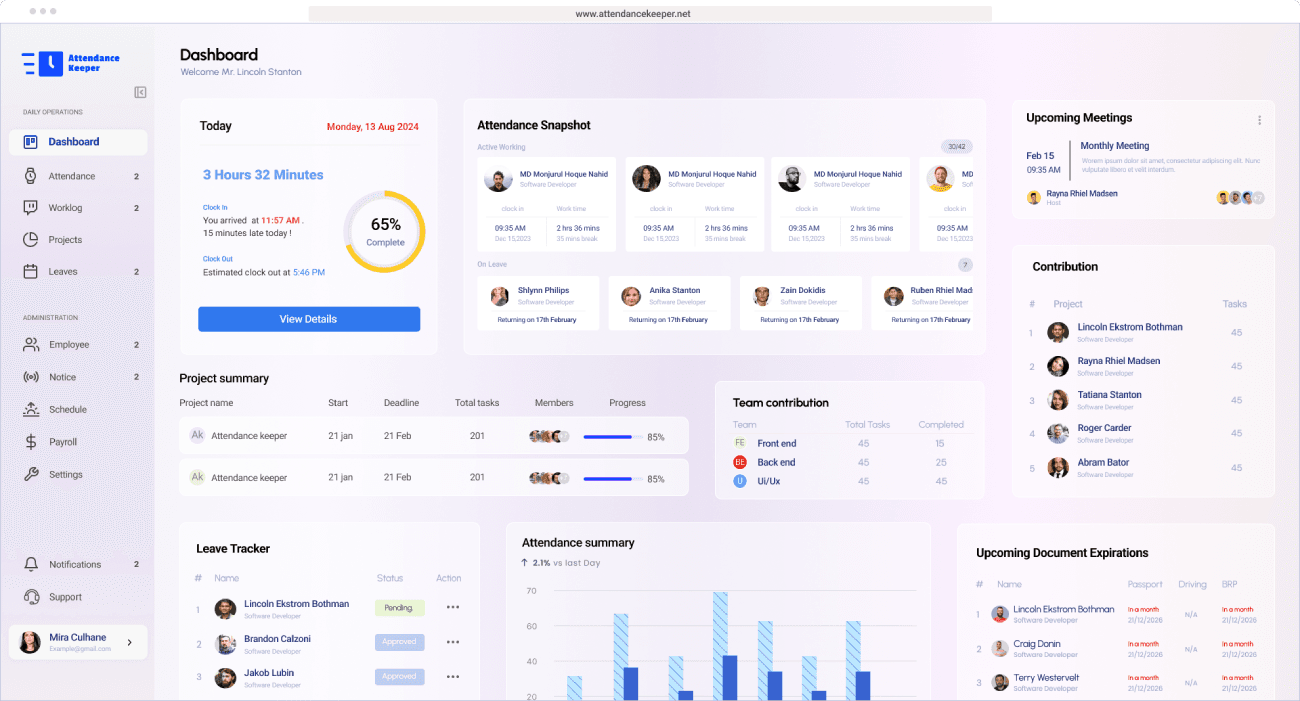
Task: Click the Leaves calendar icon
Action: coord(30,272)
